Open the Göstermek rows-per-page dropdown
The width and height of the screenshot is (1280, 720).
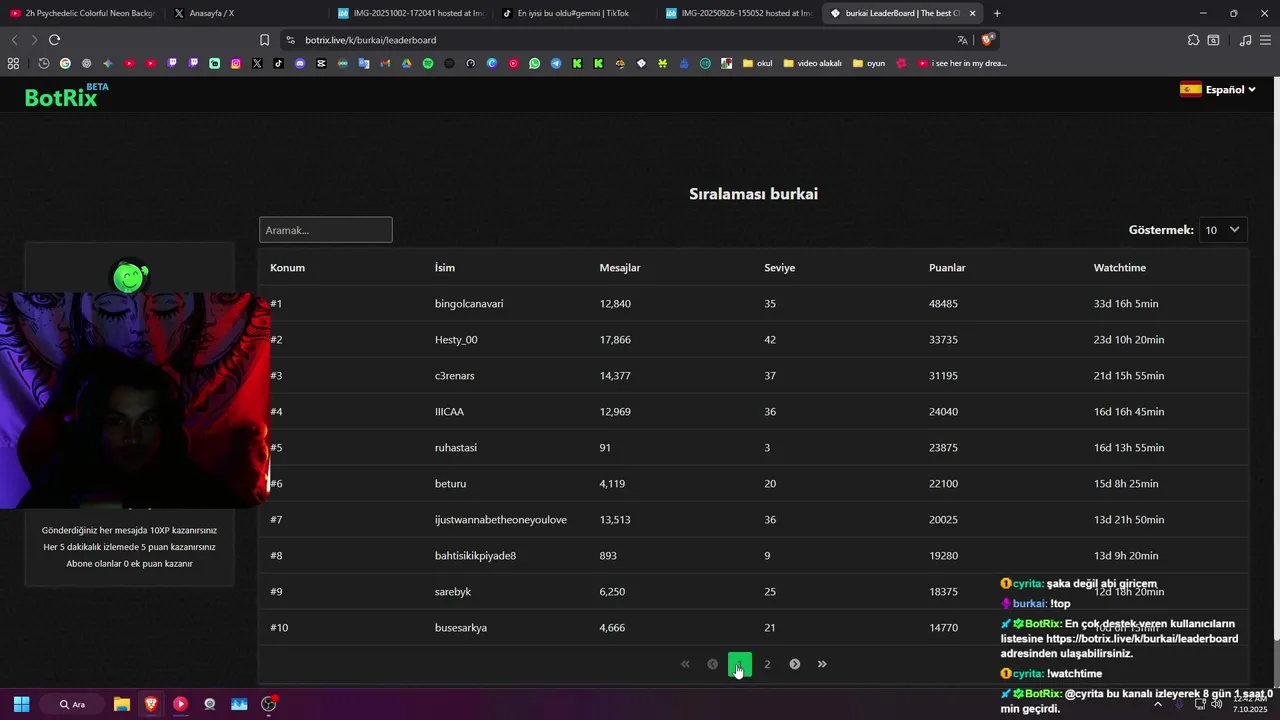(1223, 230)
